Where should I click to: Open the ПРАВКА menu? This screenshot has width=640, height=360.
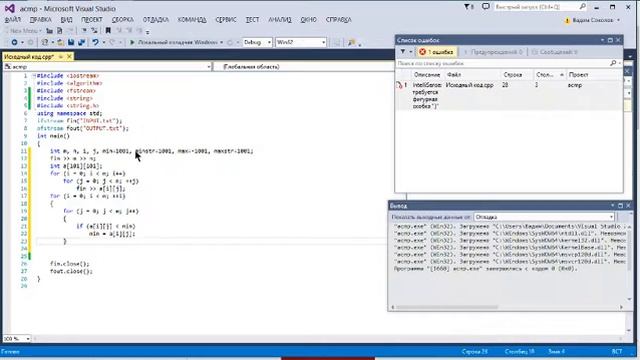(40, 20)
